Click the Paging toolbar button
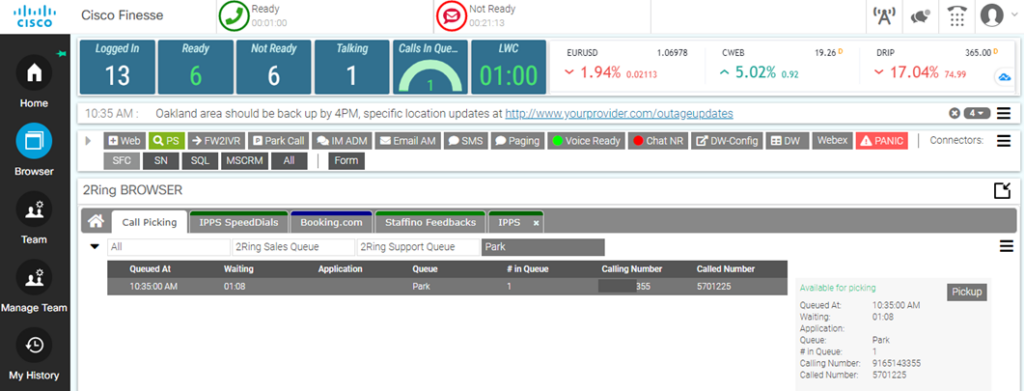Image resolution: width=1024 pixels, height=391 pixels. tap(517, 140)
